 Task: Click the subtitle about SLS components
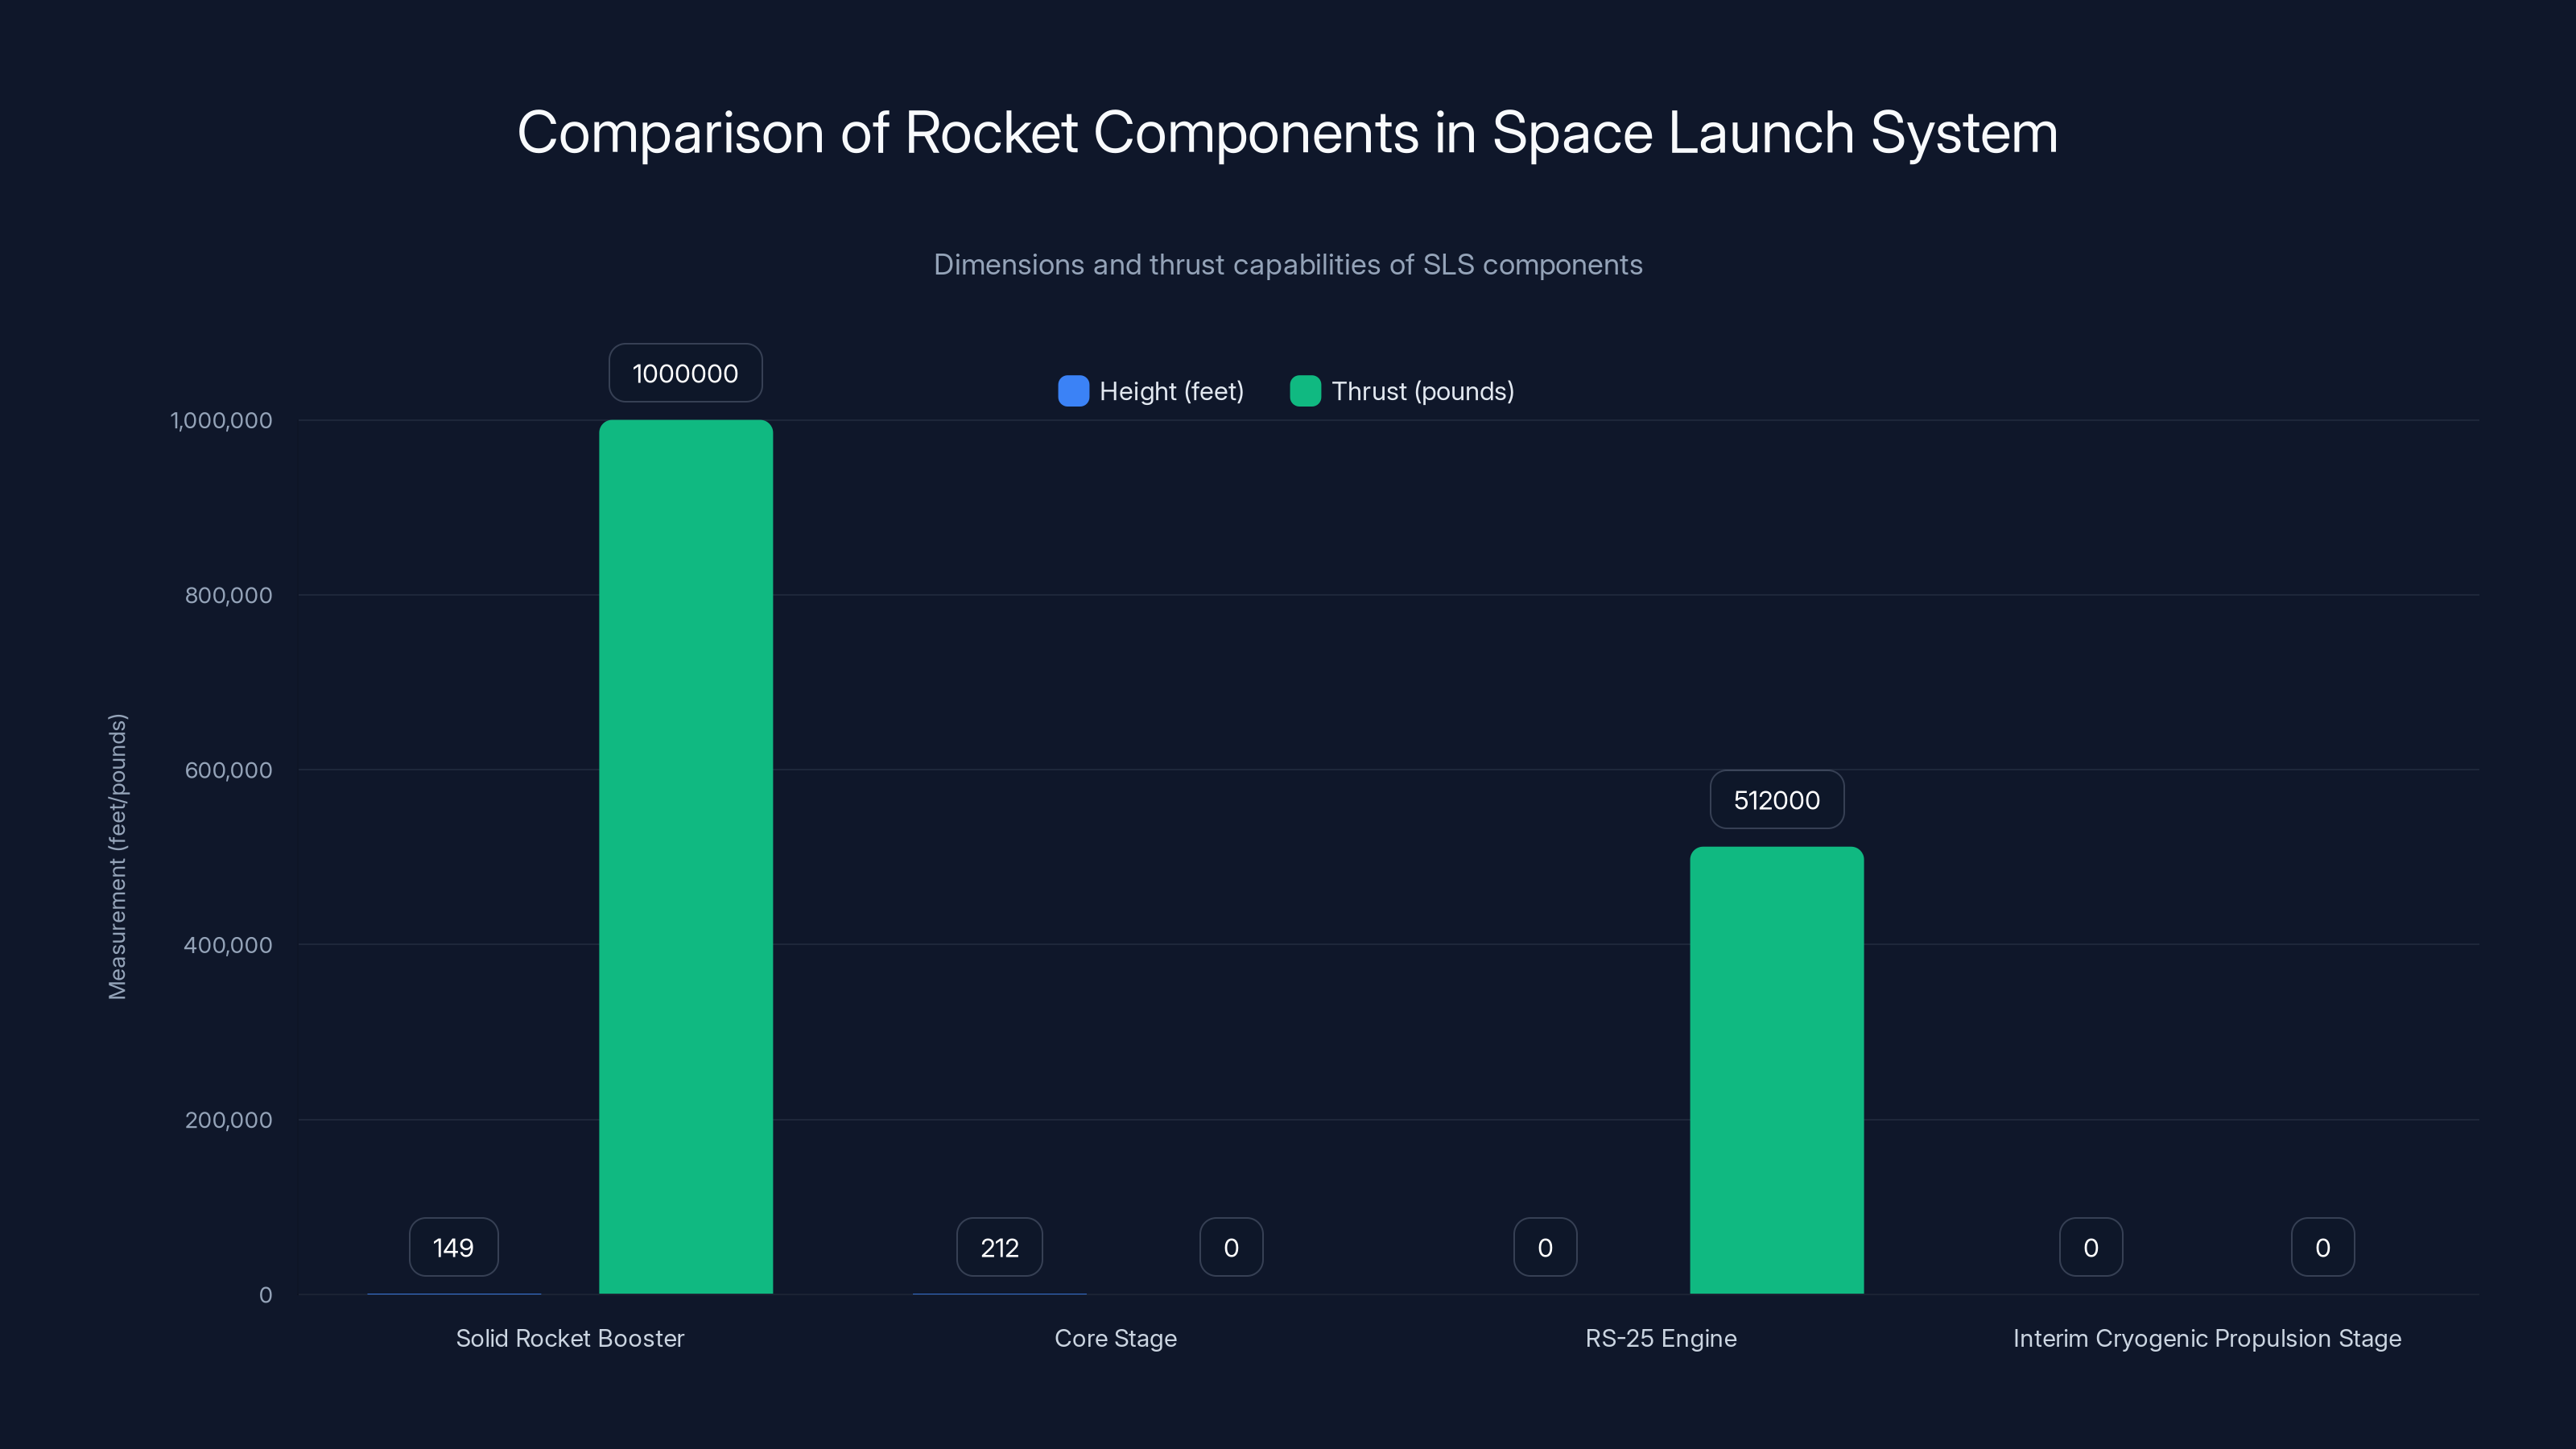pos(1288,264)
